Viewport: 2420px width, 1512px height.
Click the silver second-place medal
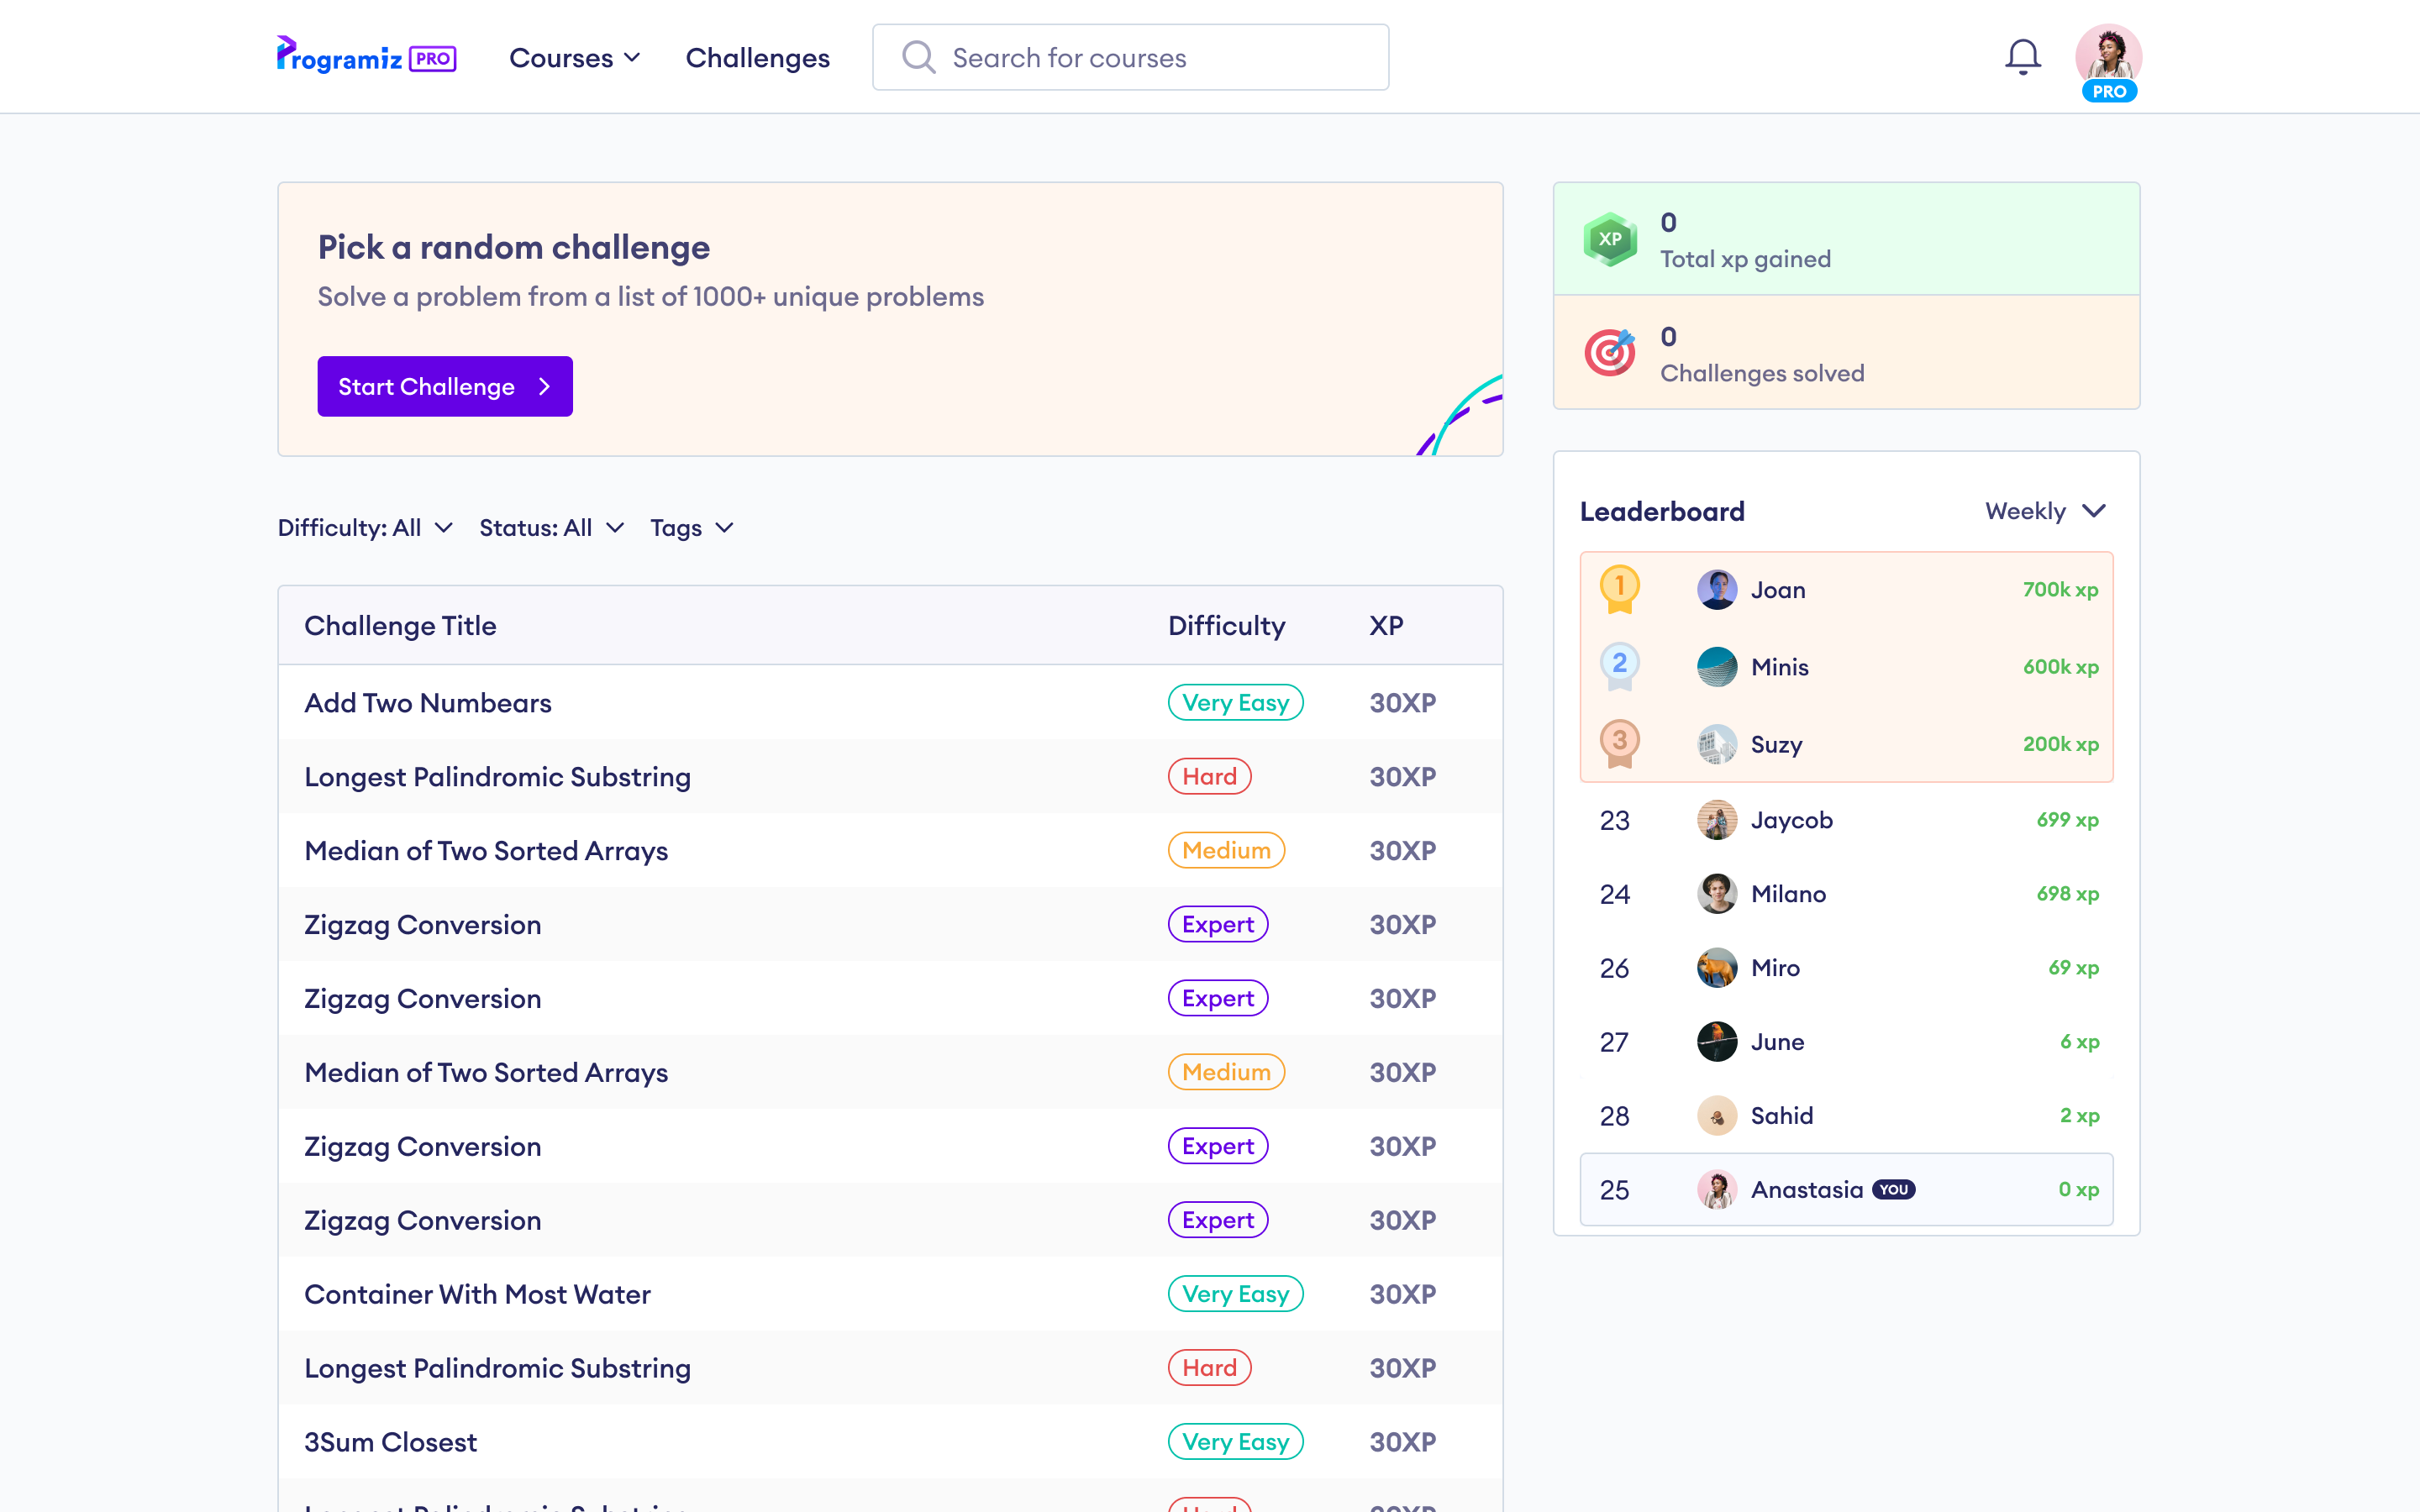tap(1619, 666)
